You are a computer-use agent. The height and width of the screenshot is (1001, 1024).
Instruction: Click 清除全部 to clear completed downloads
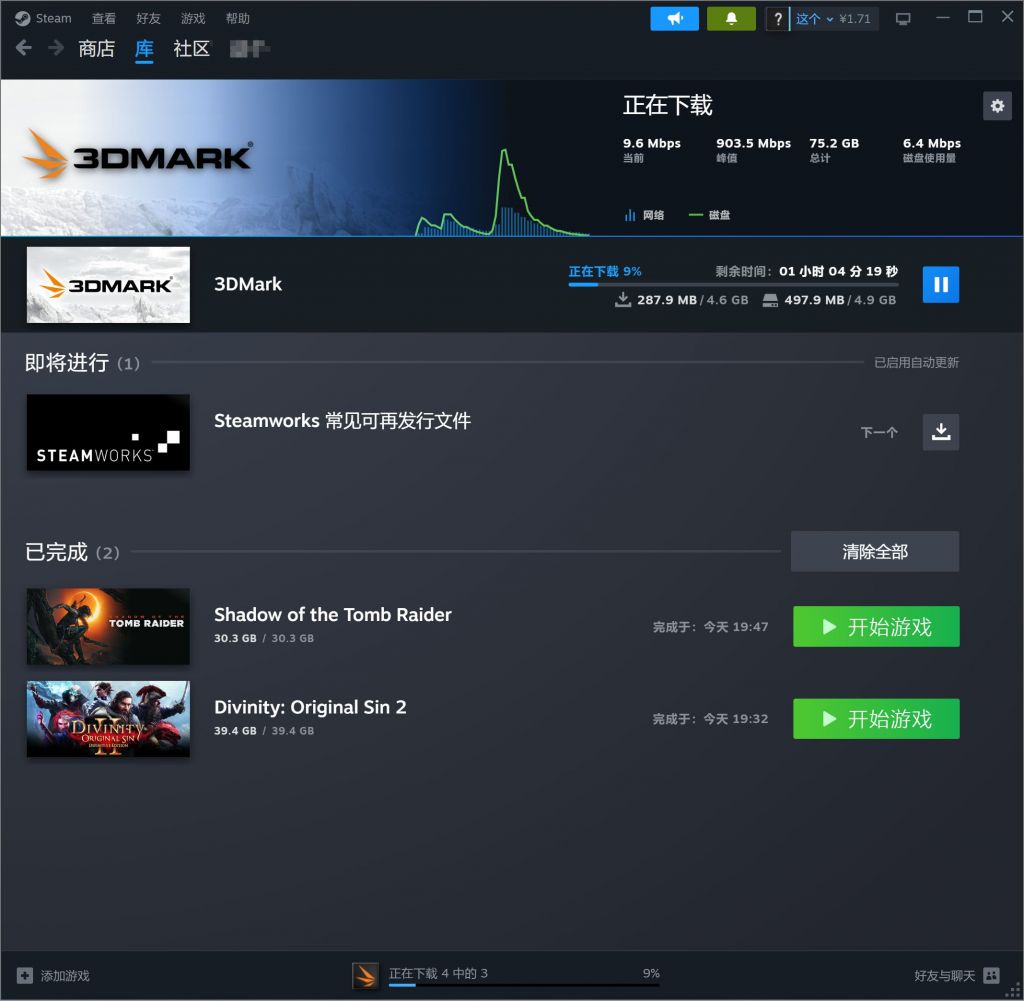(874, 551)
